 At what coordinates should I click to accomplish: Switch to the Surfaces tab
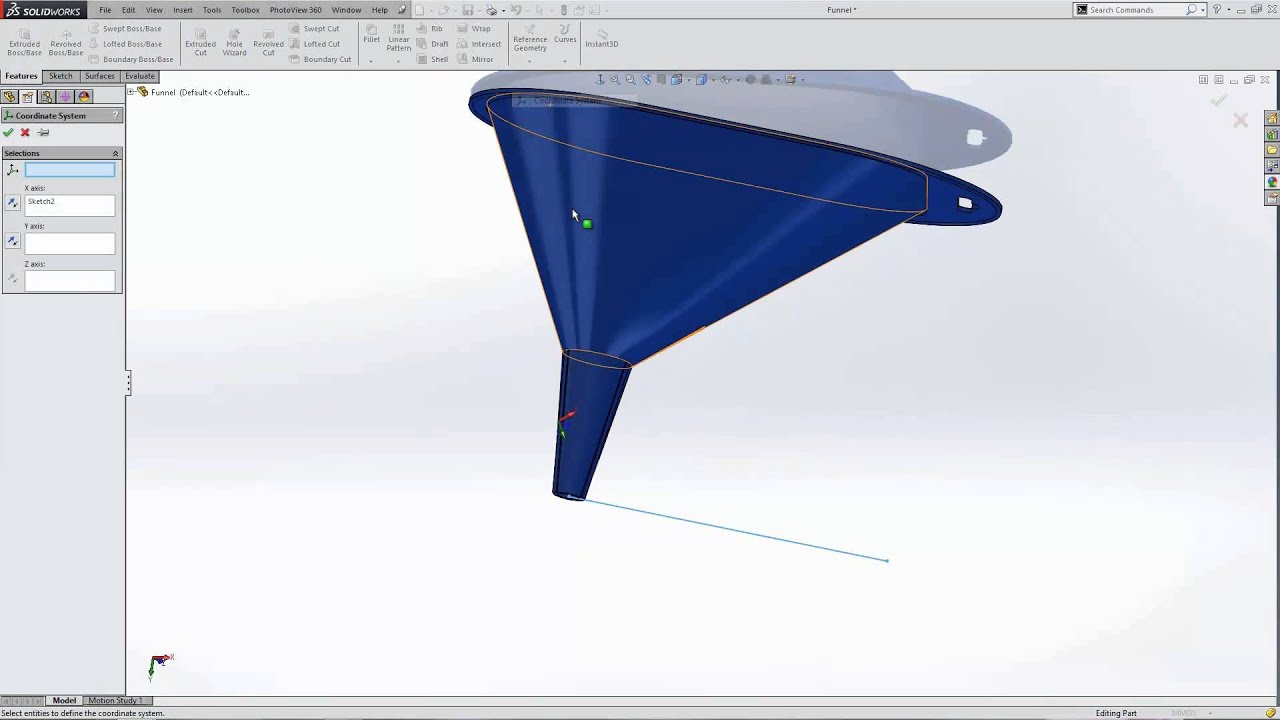pos(100,76)
